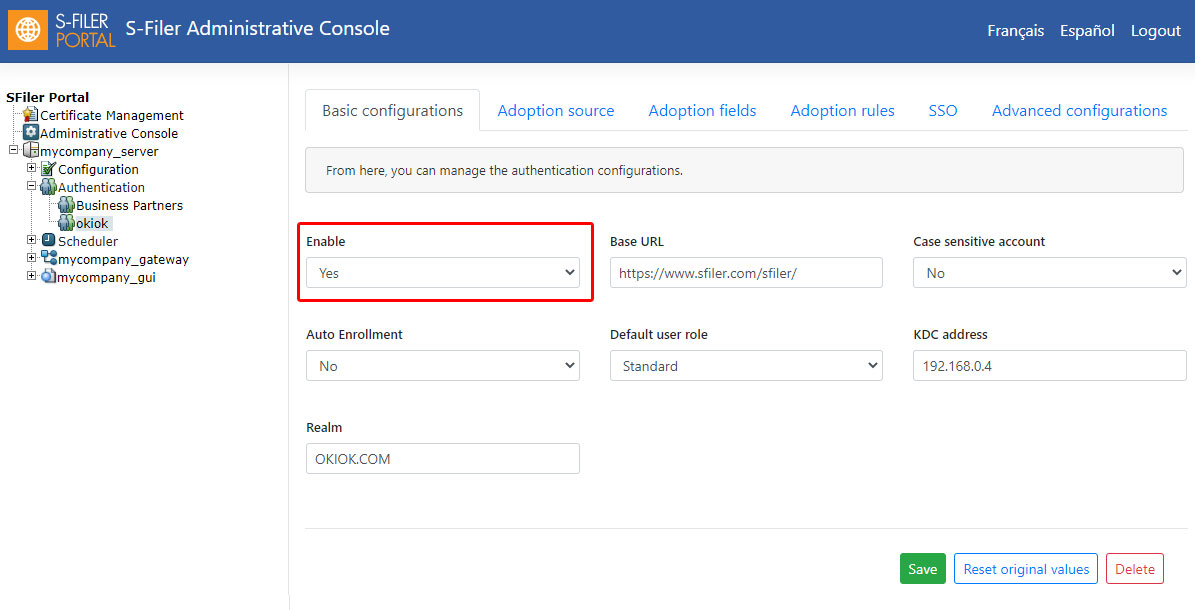Open the Advanced configurations tab

tap(1079, 111)
